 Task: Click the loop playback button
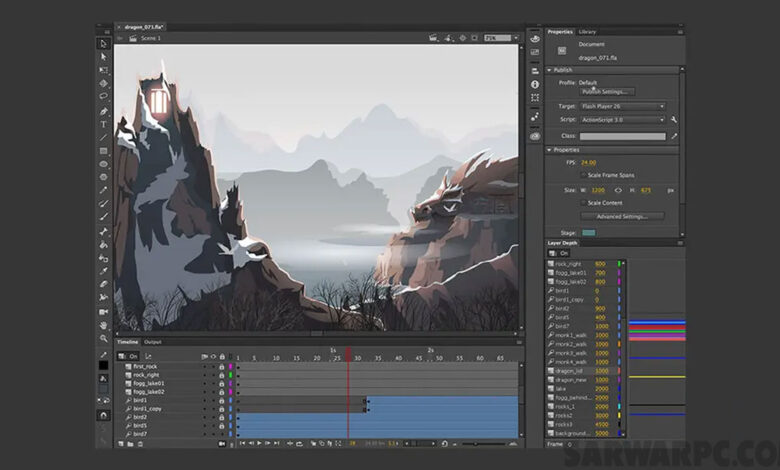pos(299,444)
